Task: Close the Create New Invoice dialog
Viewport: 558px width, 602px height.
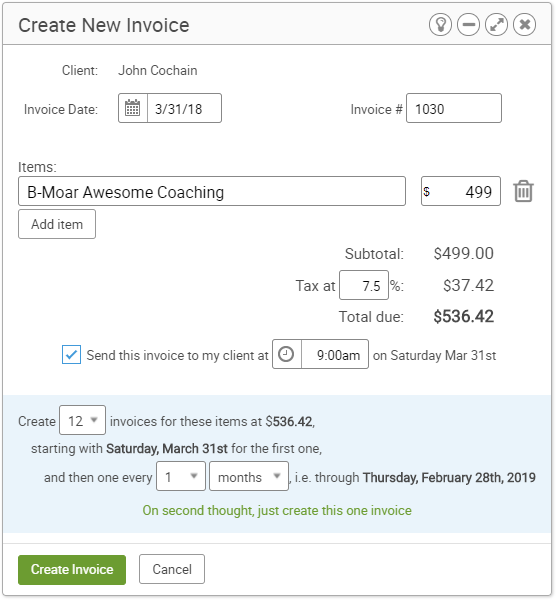Action: [x=525, y=25]
